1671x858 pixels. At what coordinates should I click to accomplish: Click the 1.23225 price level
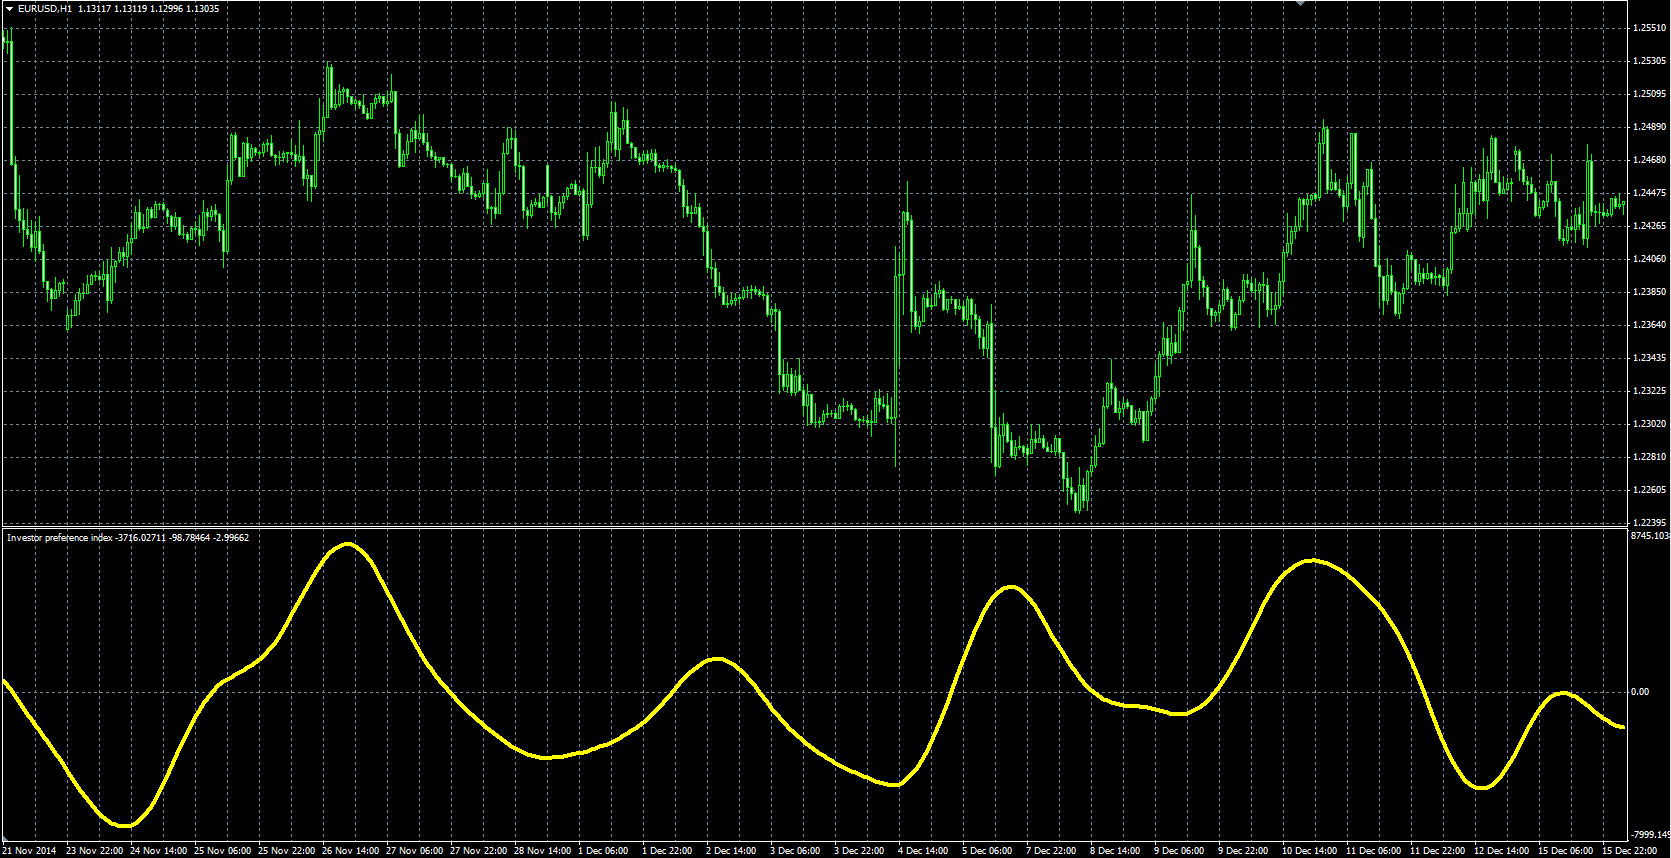pyautogui.click(x=1649, y=391)
